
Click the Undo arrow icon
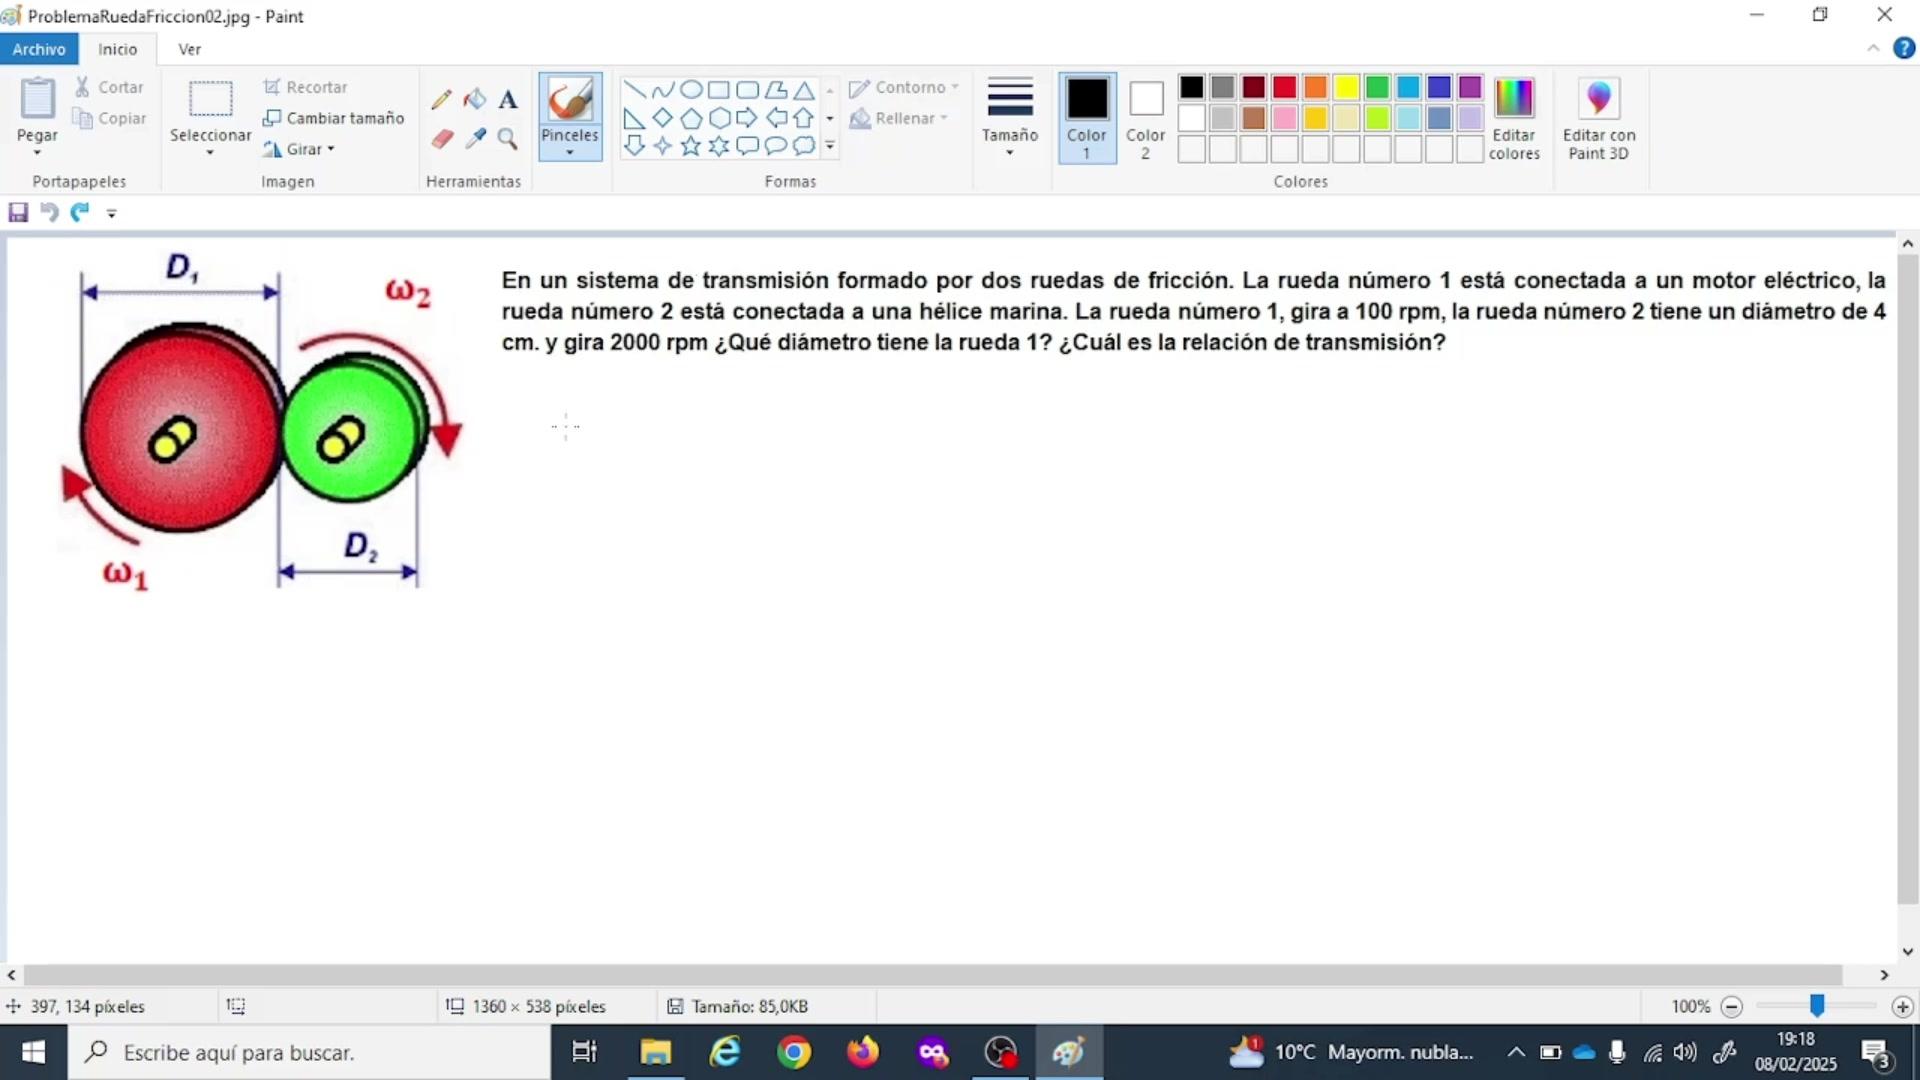[x=49, y=212]
